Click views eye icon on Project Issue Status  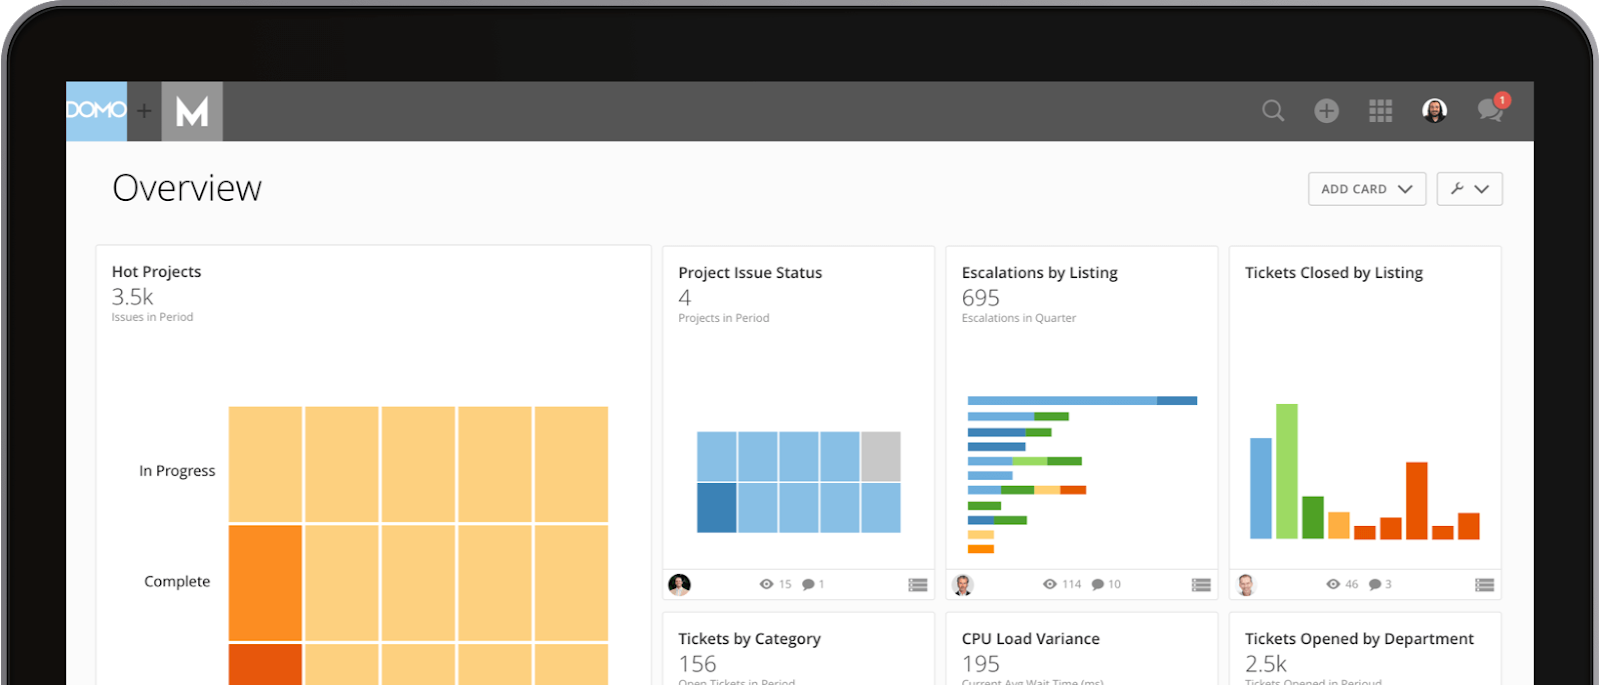[x=766, y=584]
